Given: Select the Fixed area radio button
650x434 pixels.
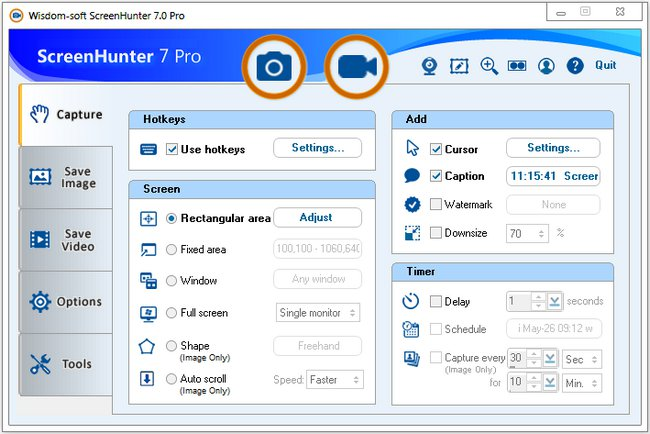Looking at the screenshot, I should (172, 250).
